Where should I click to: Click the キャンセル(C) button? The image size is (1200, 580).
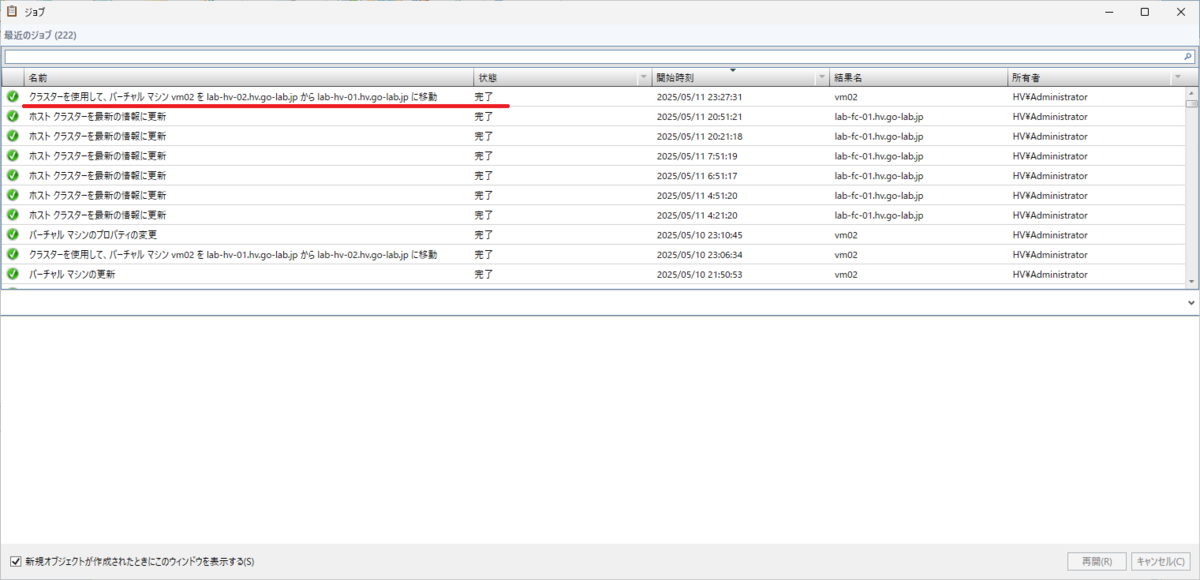click(x=1162, y=561)
